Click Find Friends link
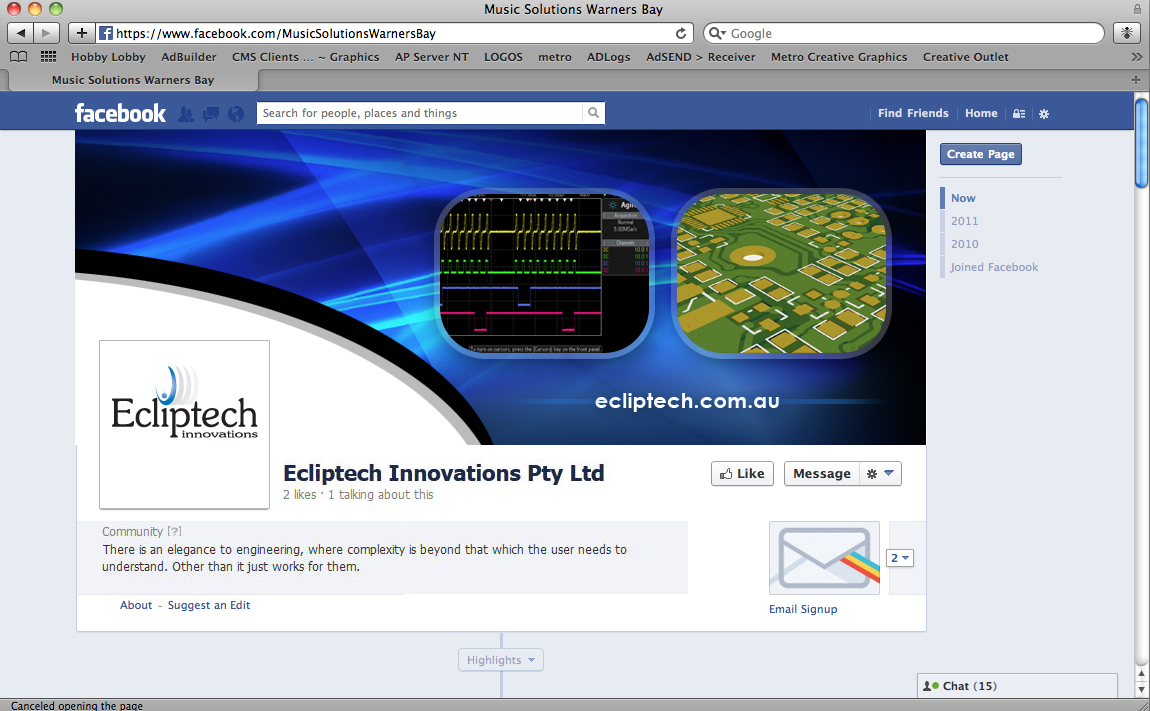 click(x=913, y=113)
